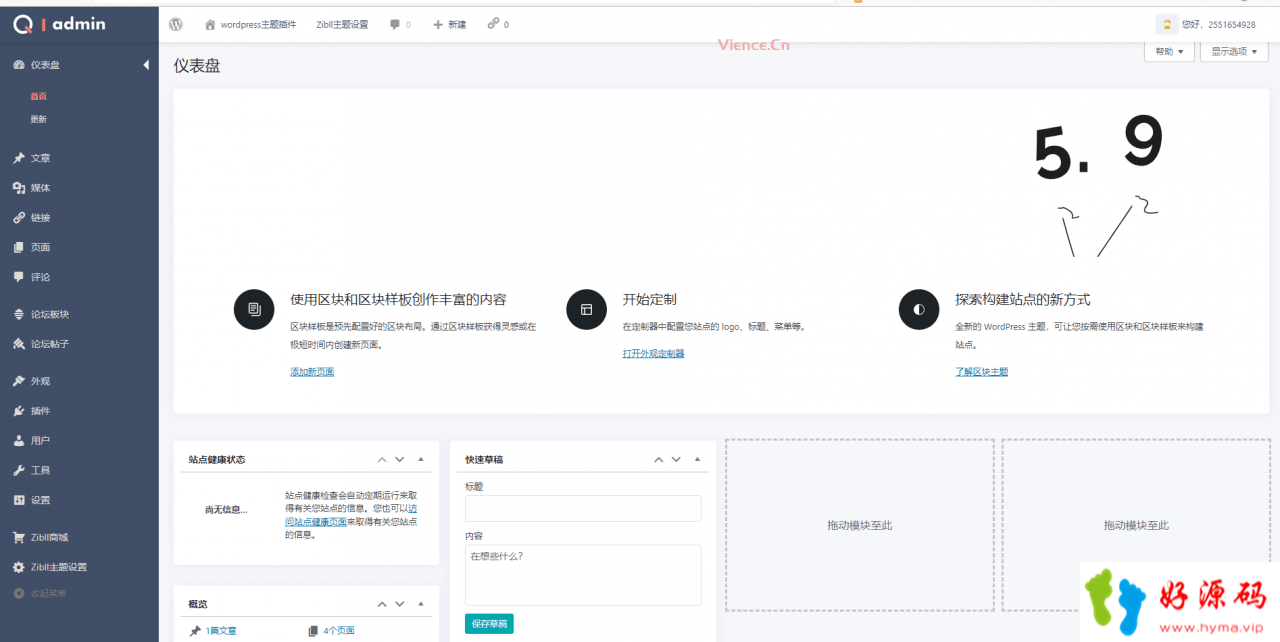Click the half-circle icon beside 探索构建站点的新方式
1280x642 pixels.
click(919, 309)
